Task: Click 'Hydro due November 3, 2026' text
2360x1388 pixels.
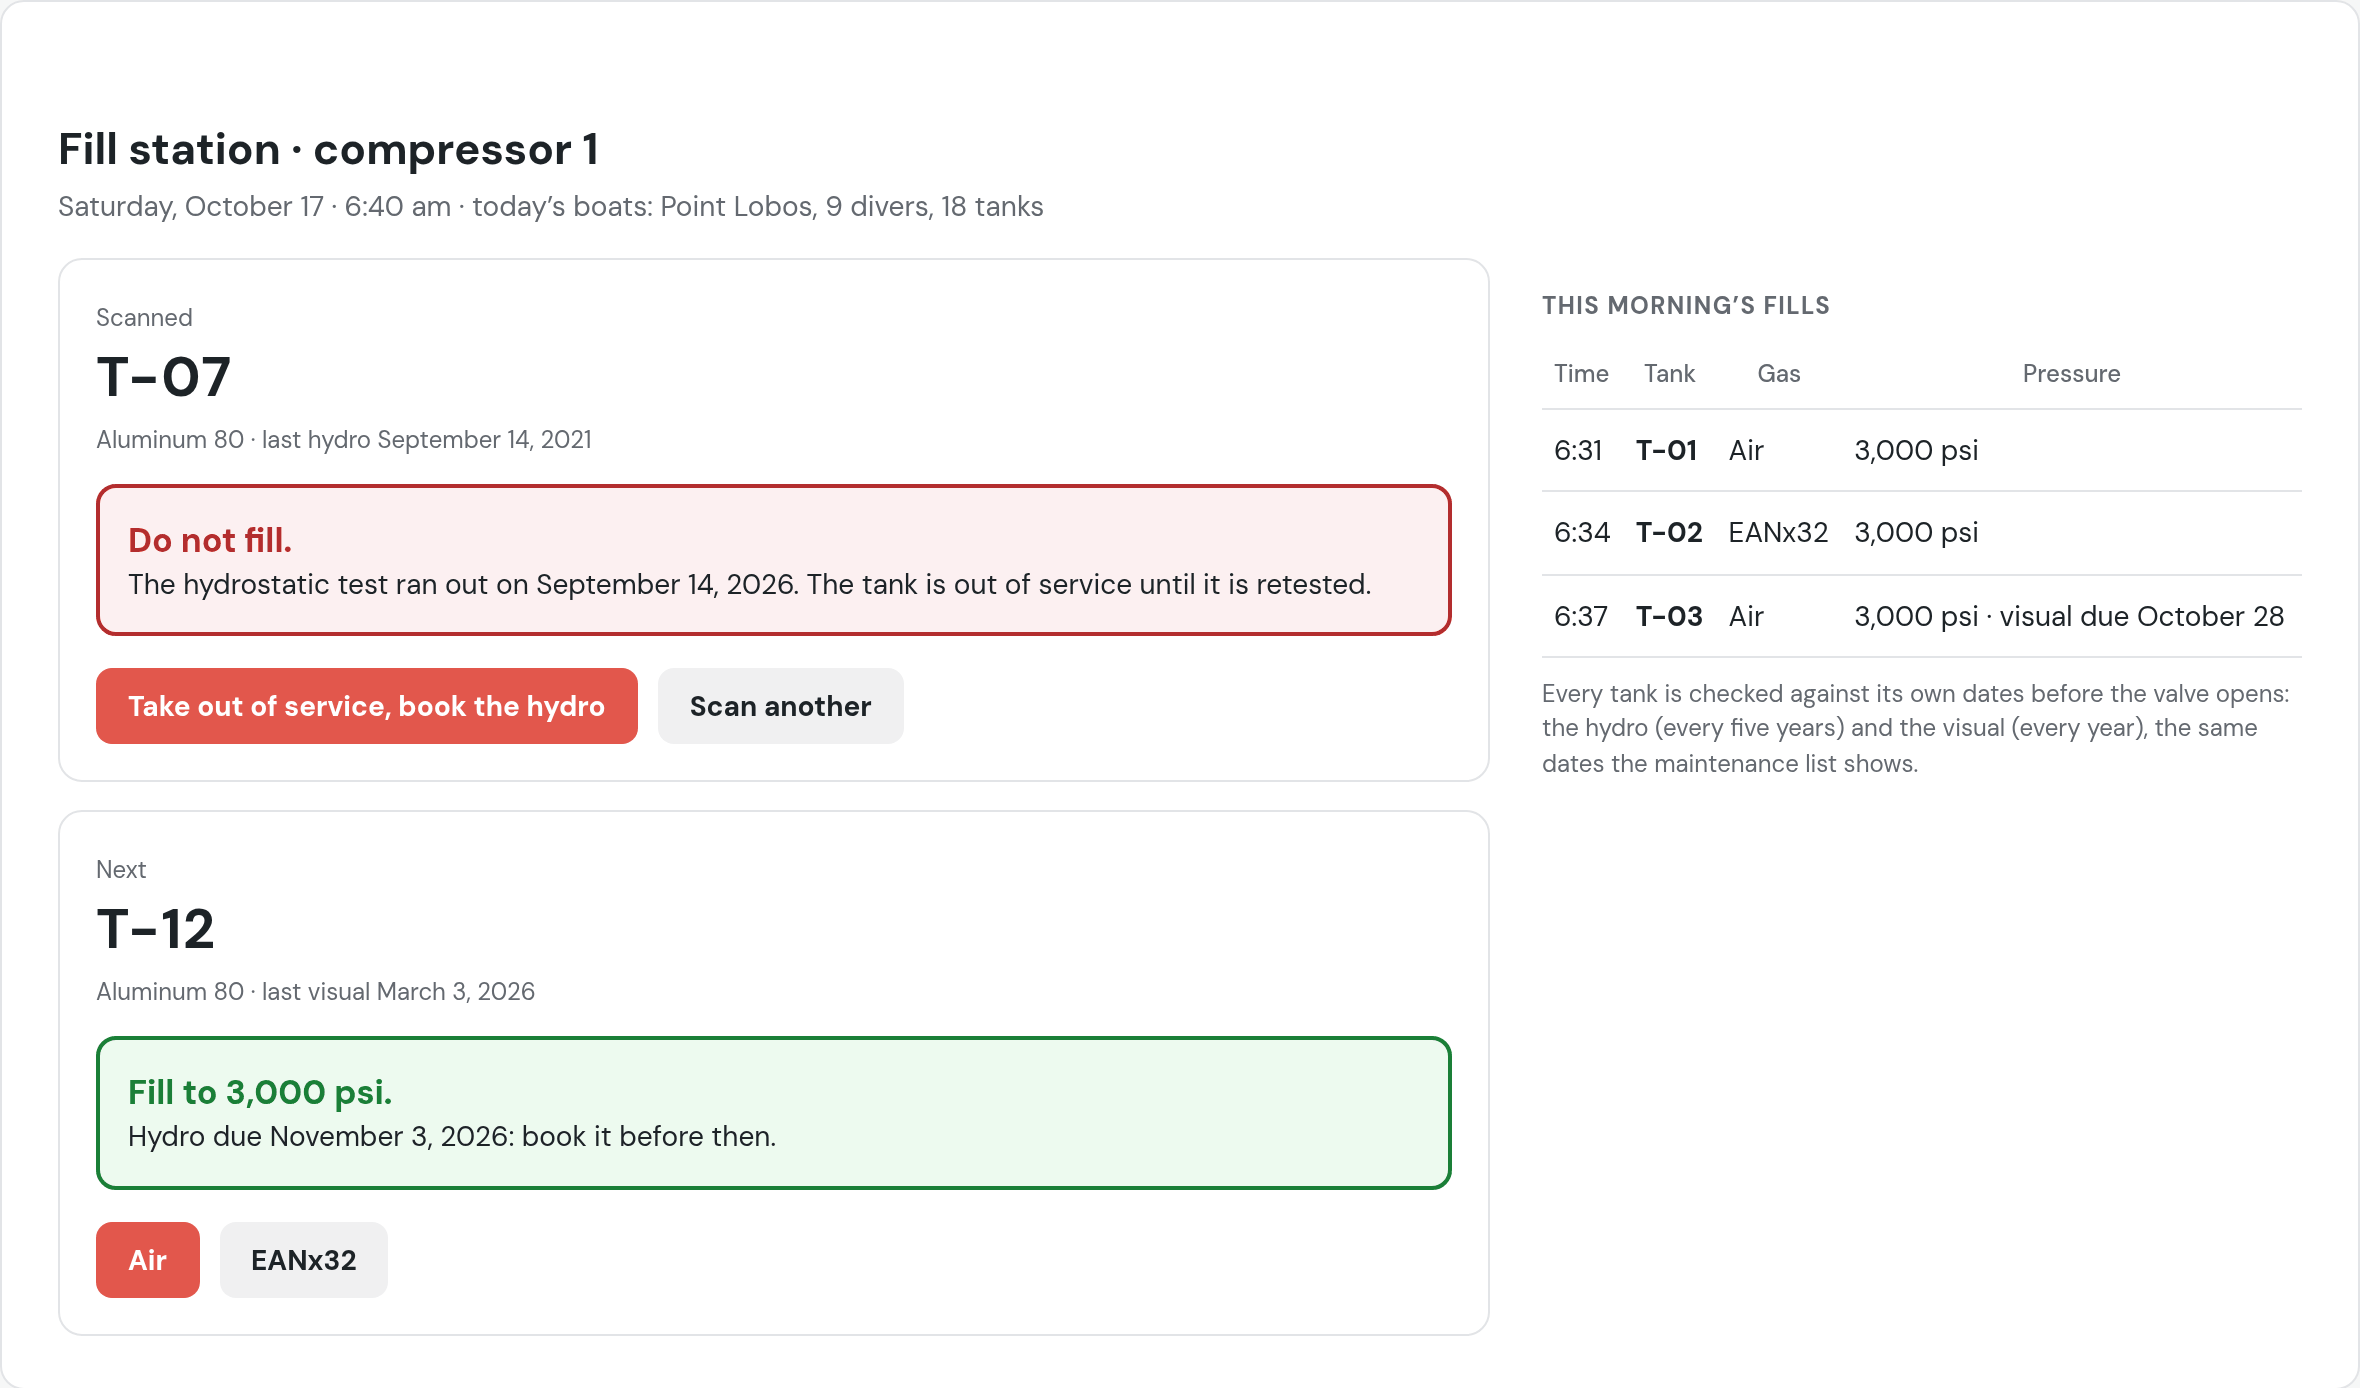Action: click(x=452, y=1136)
